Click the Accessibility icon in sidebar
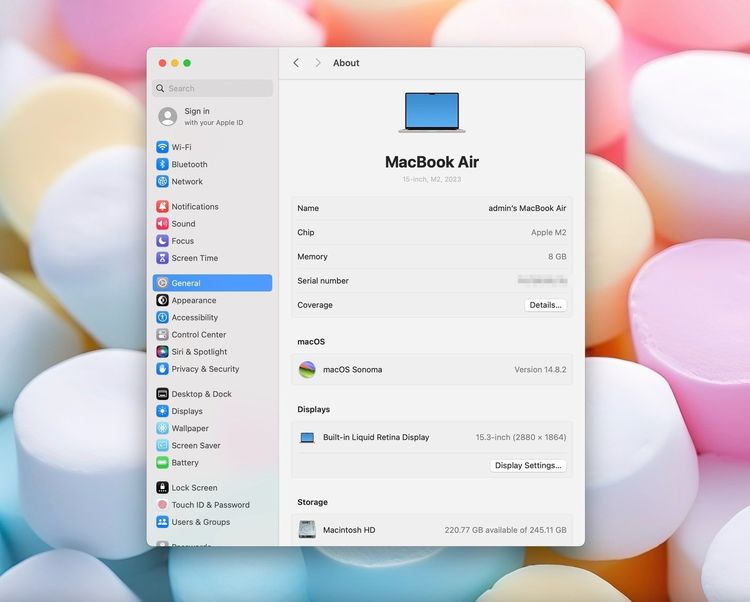The height and width of the screenshot is (602, 750). (162, 317)
